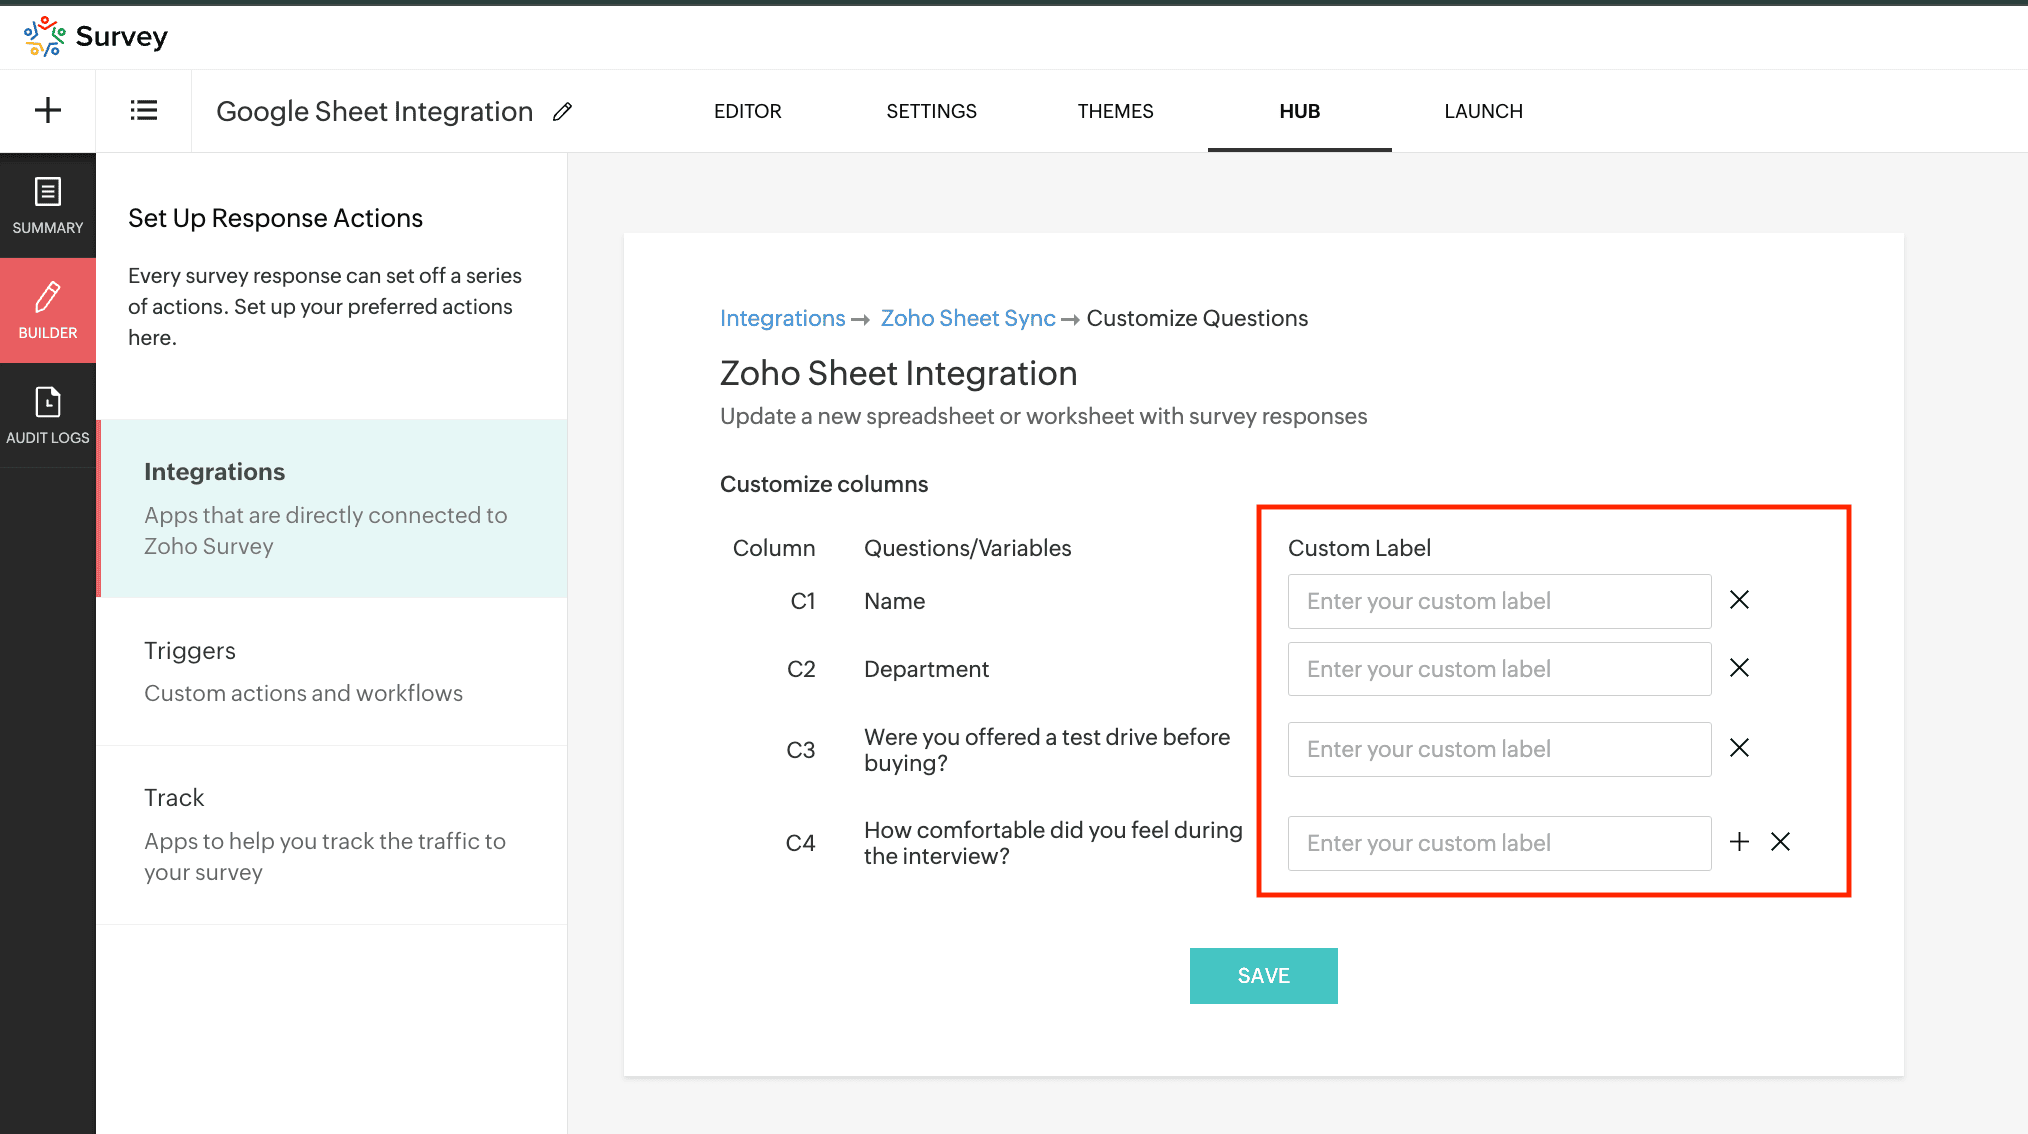
Task: Click custom label field for Name
Action: pyautogui.click(x=1498, y=601)
